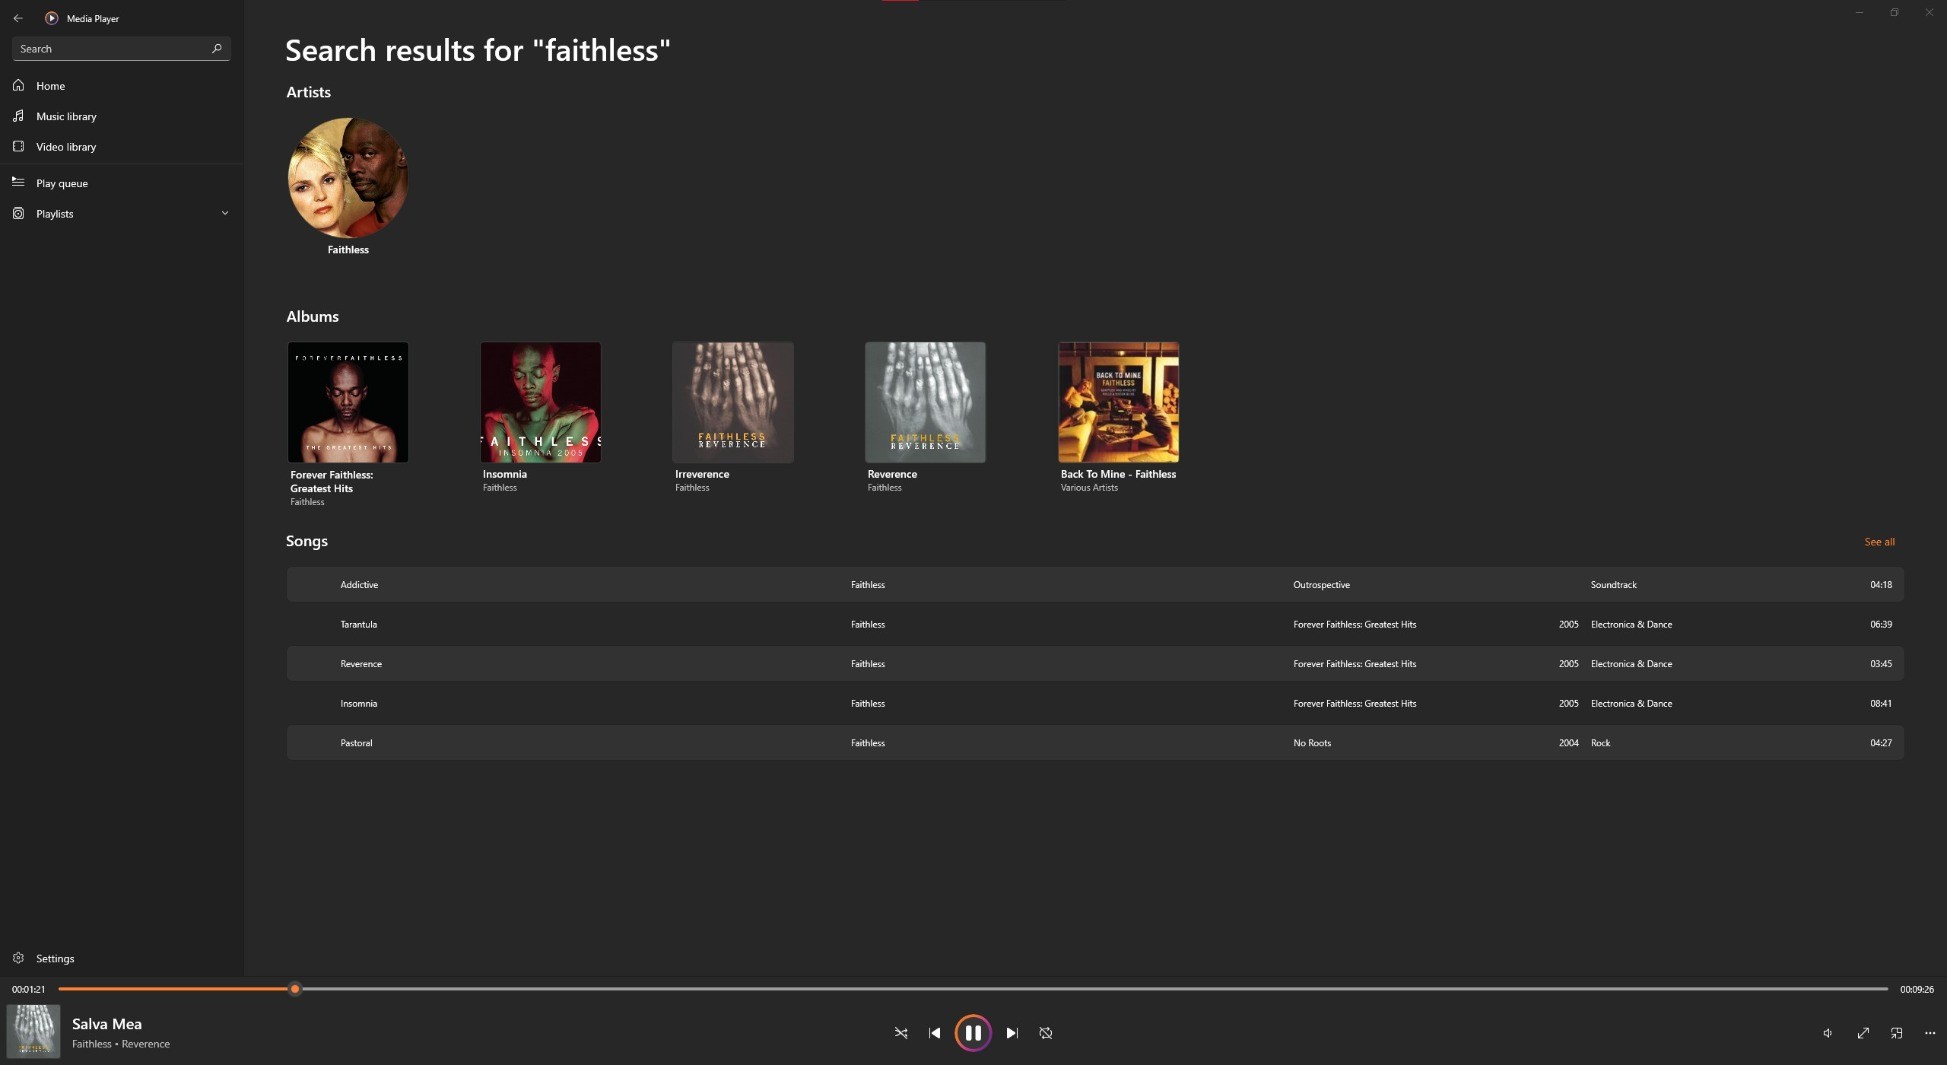Expand the Playlists section
This screenshot has height=1065, width=1947.
tap(225, 213)
